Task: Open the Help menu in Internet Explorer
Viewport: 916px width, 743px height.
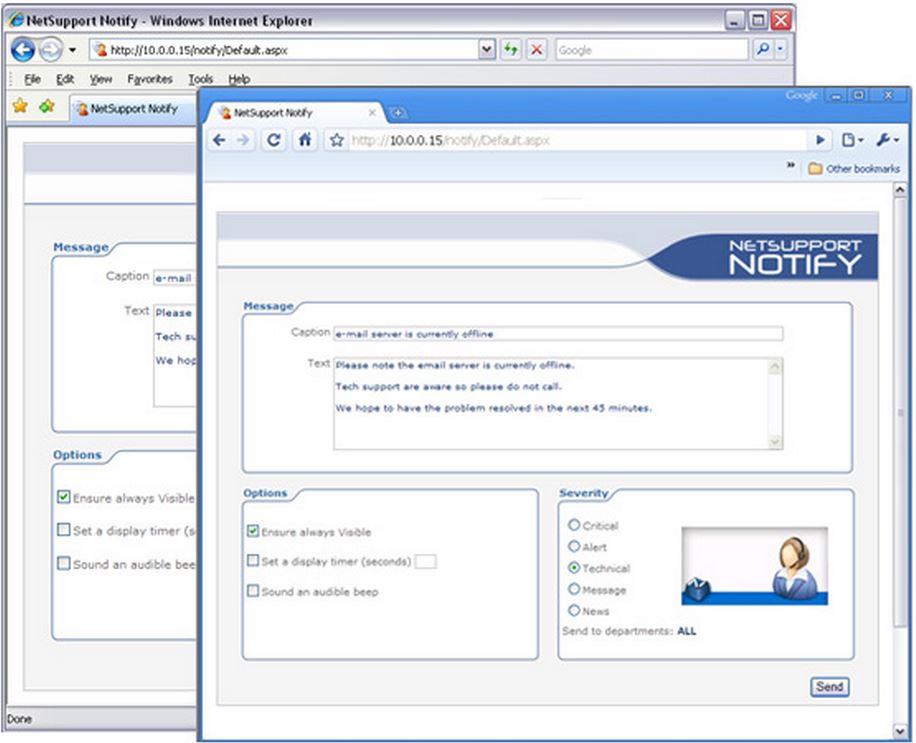Action: (x=239, y=79)
